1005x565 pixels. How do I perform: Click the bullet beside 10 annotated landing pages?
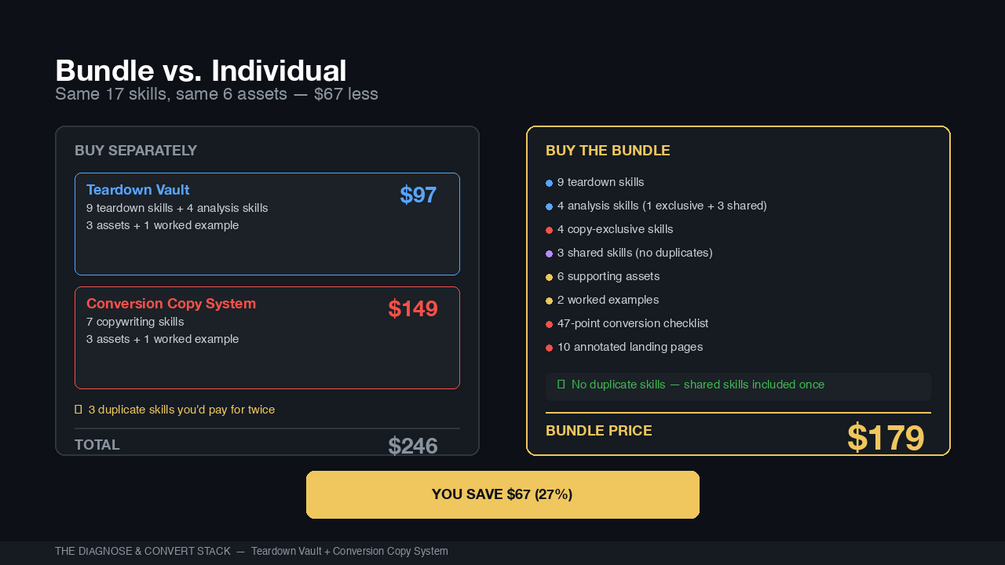coord(549,348)
